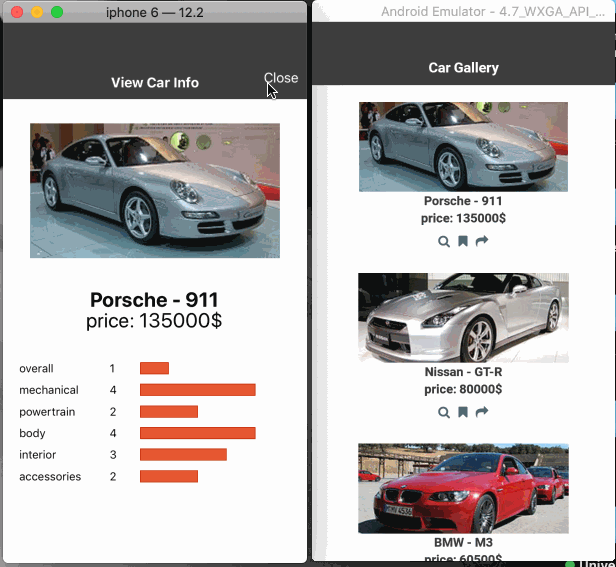Click the 'body' rating label
This screenshot has height=567, width=616.
[x=32, y=433]
